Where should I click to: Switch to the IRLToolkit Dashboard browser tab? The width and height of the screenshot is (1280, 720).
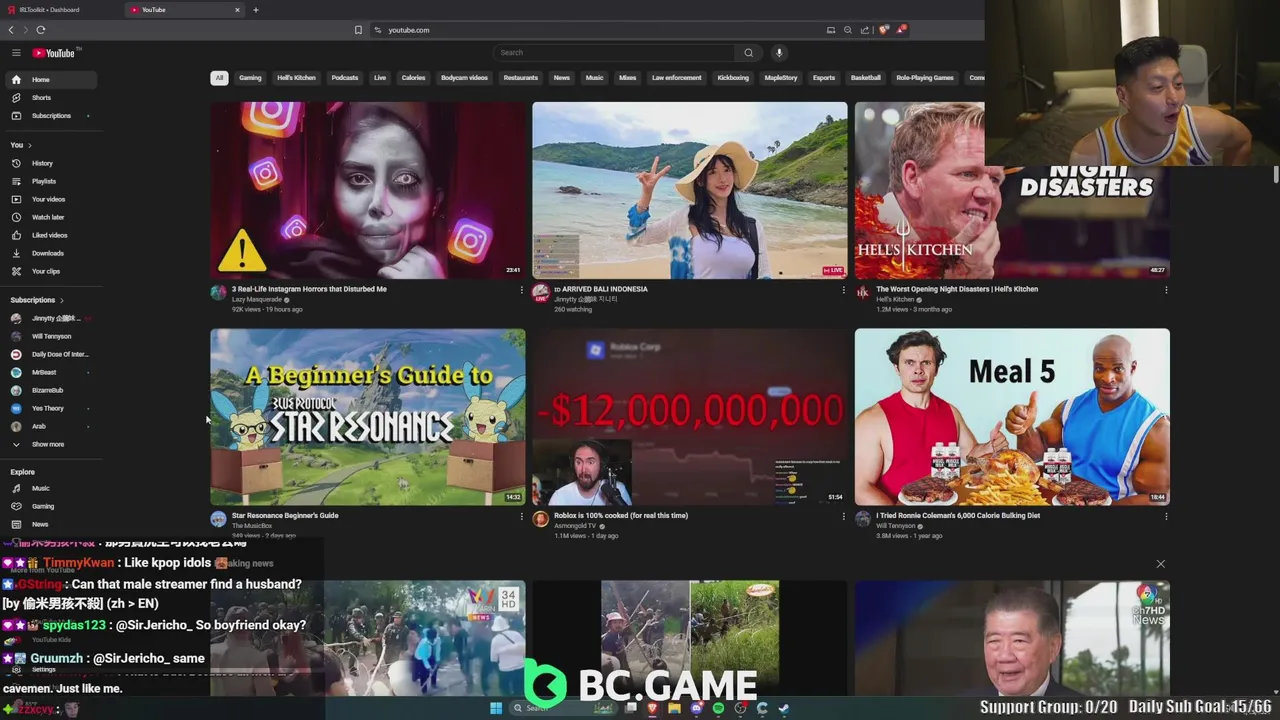point(60,10)
